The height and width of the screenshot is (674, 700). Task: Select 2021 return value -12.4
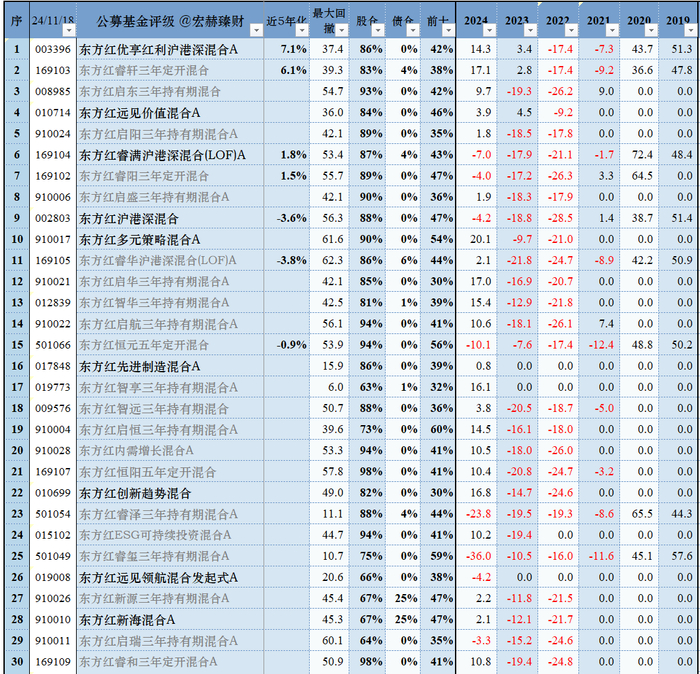tap(600, 345)
